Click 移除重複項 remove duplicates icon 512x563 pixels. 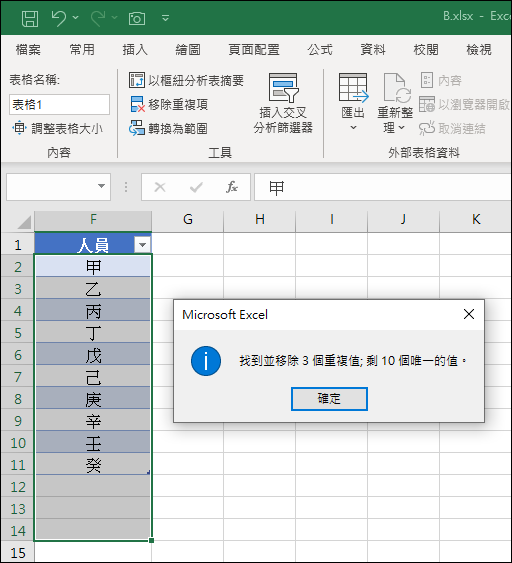(x=137, y=104)
